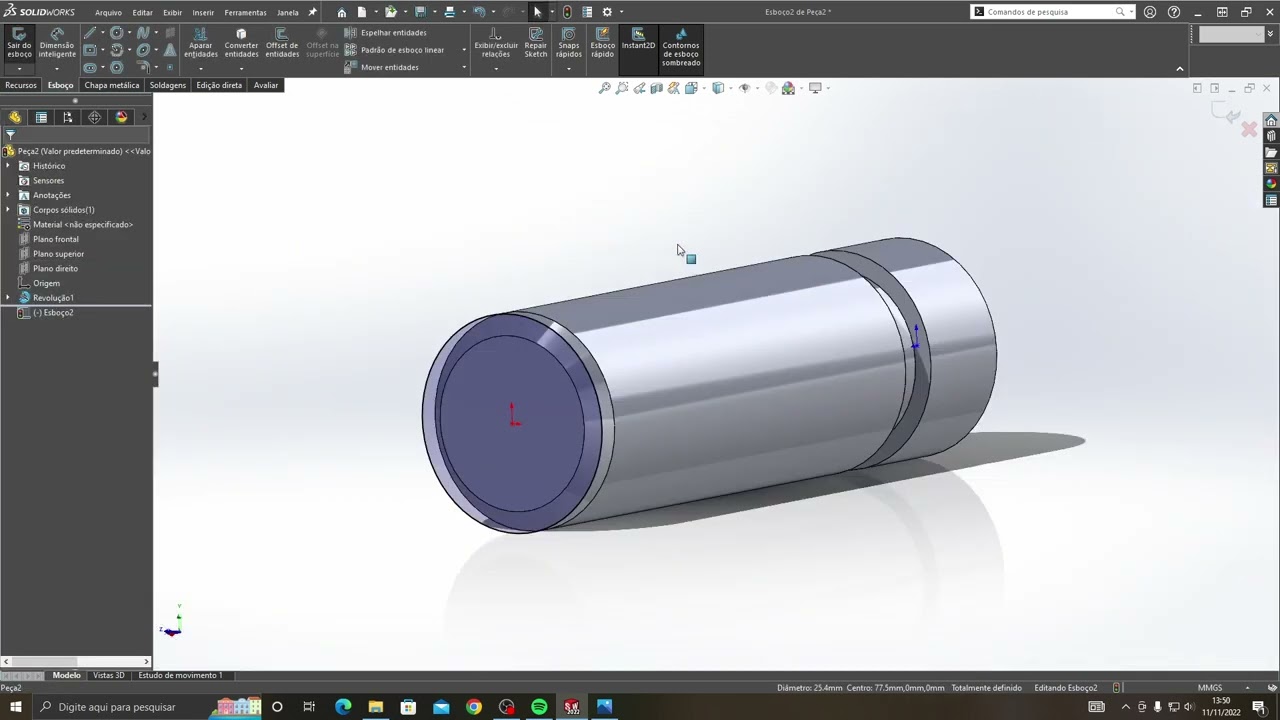Open ConfigurationManager tab icon

point(68,117)
